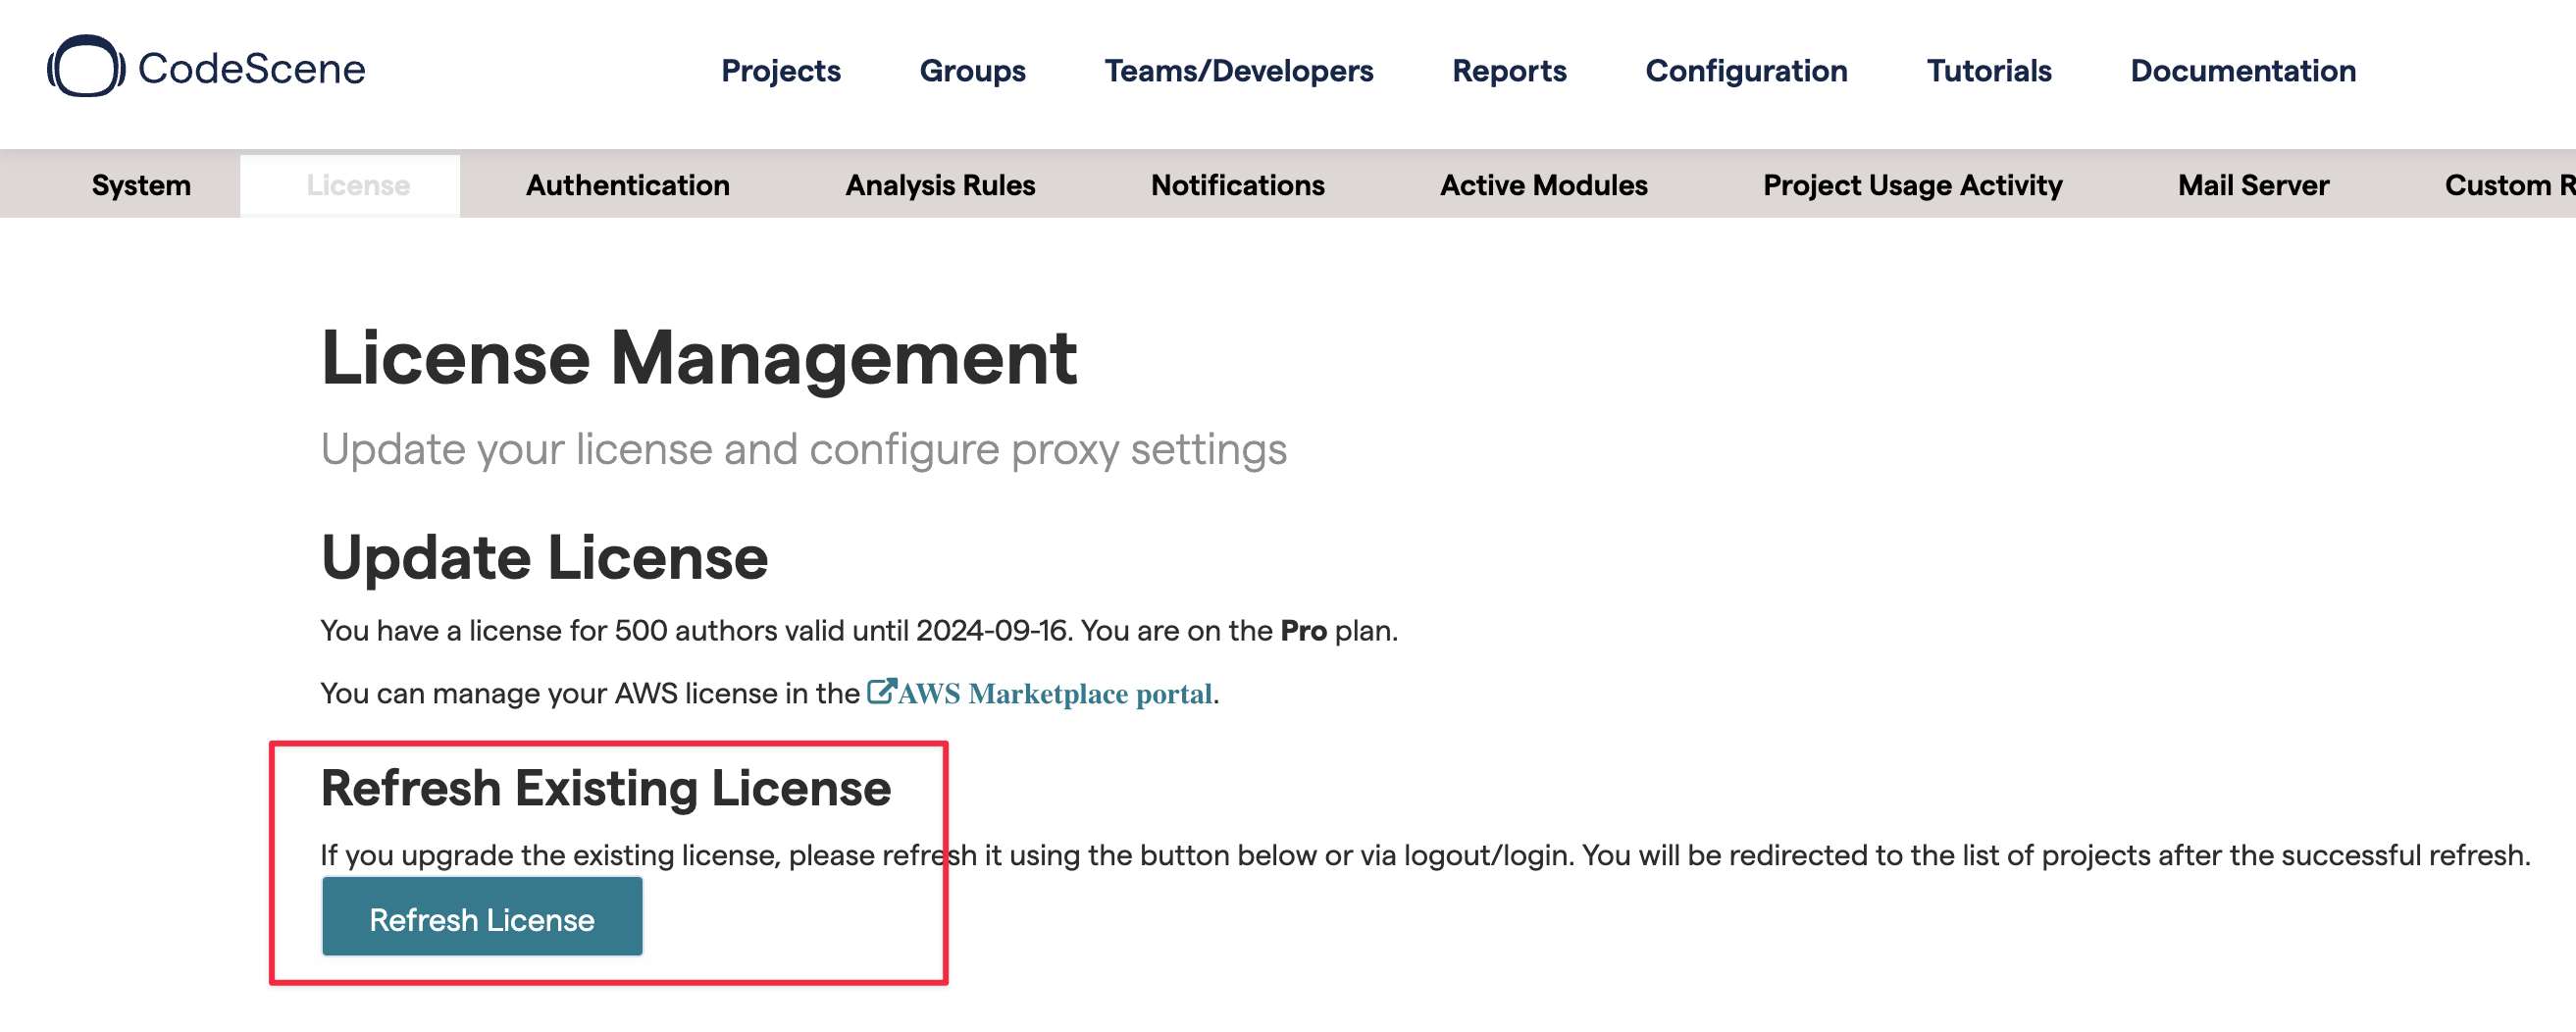The width and height of the screenshot is (2576, 1032).
Task: Go to the Notifications tab
Action: click(1237, 186)
